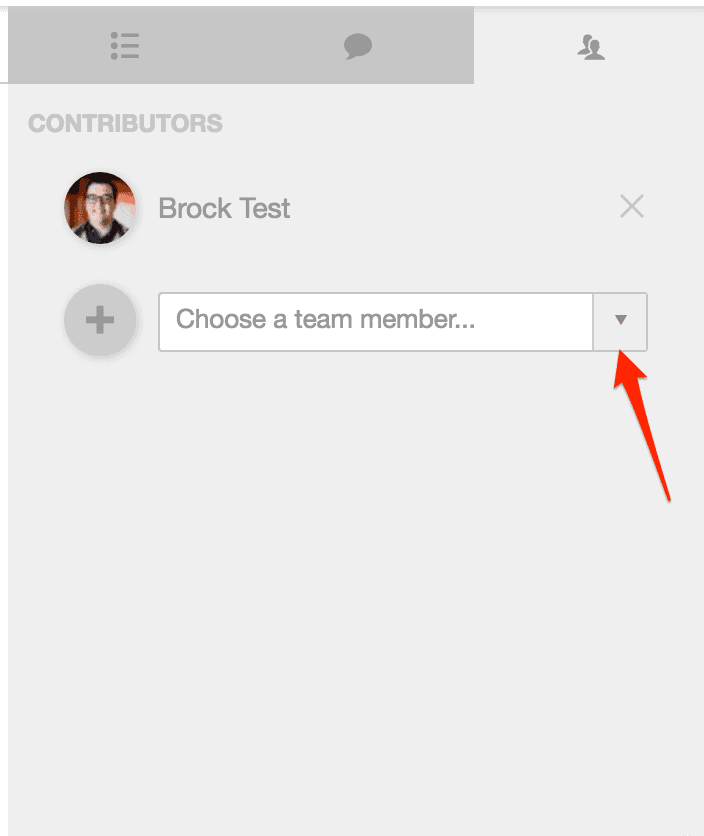Click the CONTRIBUTORS section heading
Viewport: 704px width, 836px height.
(x=125, y=124)
